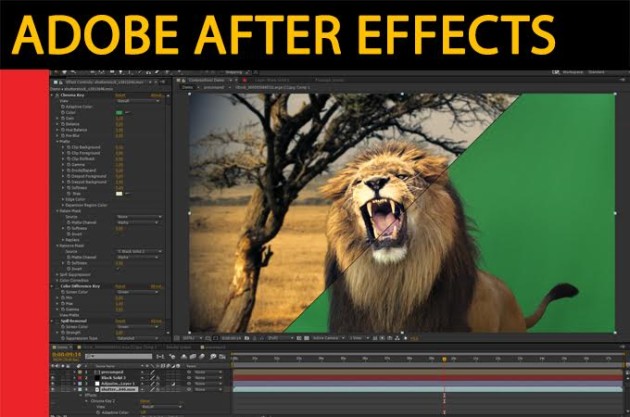Image resolution: width=630 pixels, height=417 pixels.
Task: Toggle transparency grid icon in viewer footer
Action: (307, 338)
